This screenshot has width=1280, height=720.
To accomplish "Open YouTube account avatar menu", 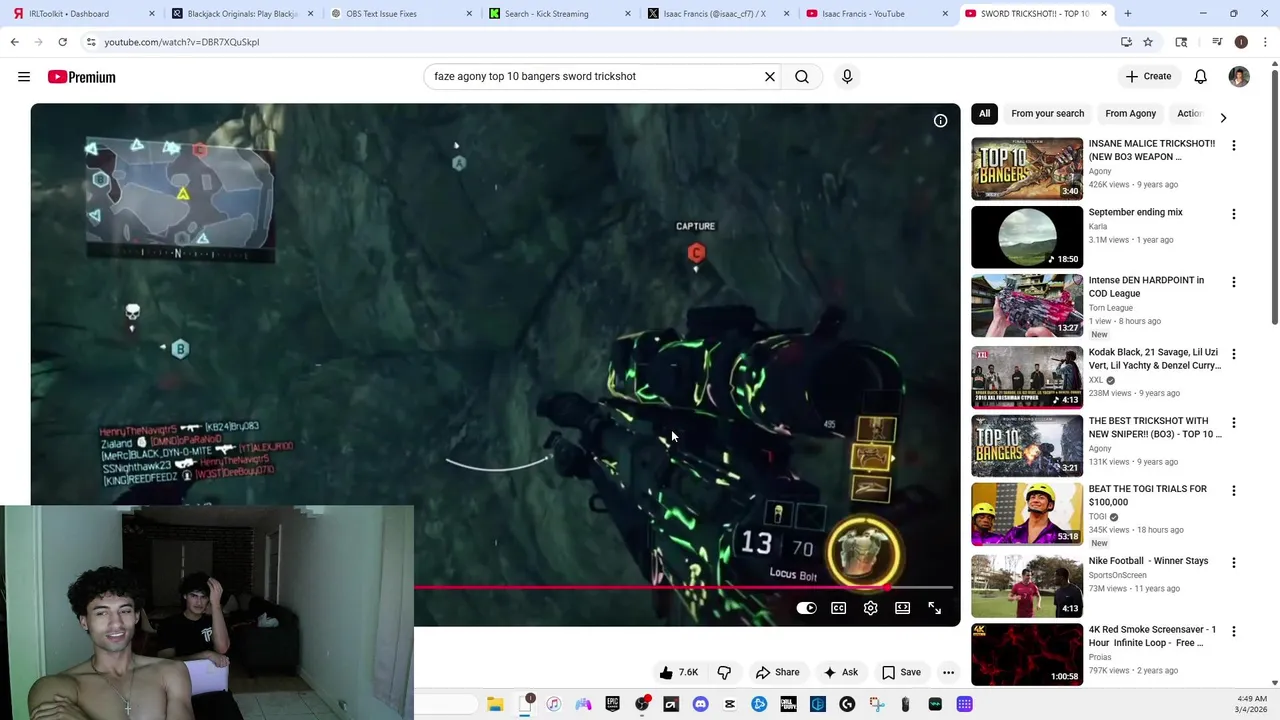I will (1239, 76).
